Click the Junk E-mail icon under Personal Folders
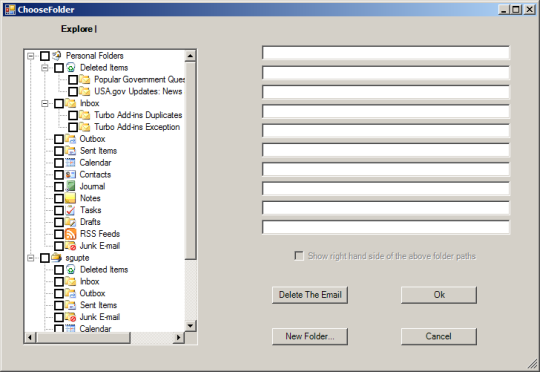 tap(71, 246)
